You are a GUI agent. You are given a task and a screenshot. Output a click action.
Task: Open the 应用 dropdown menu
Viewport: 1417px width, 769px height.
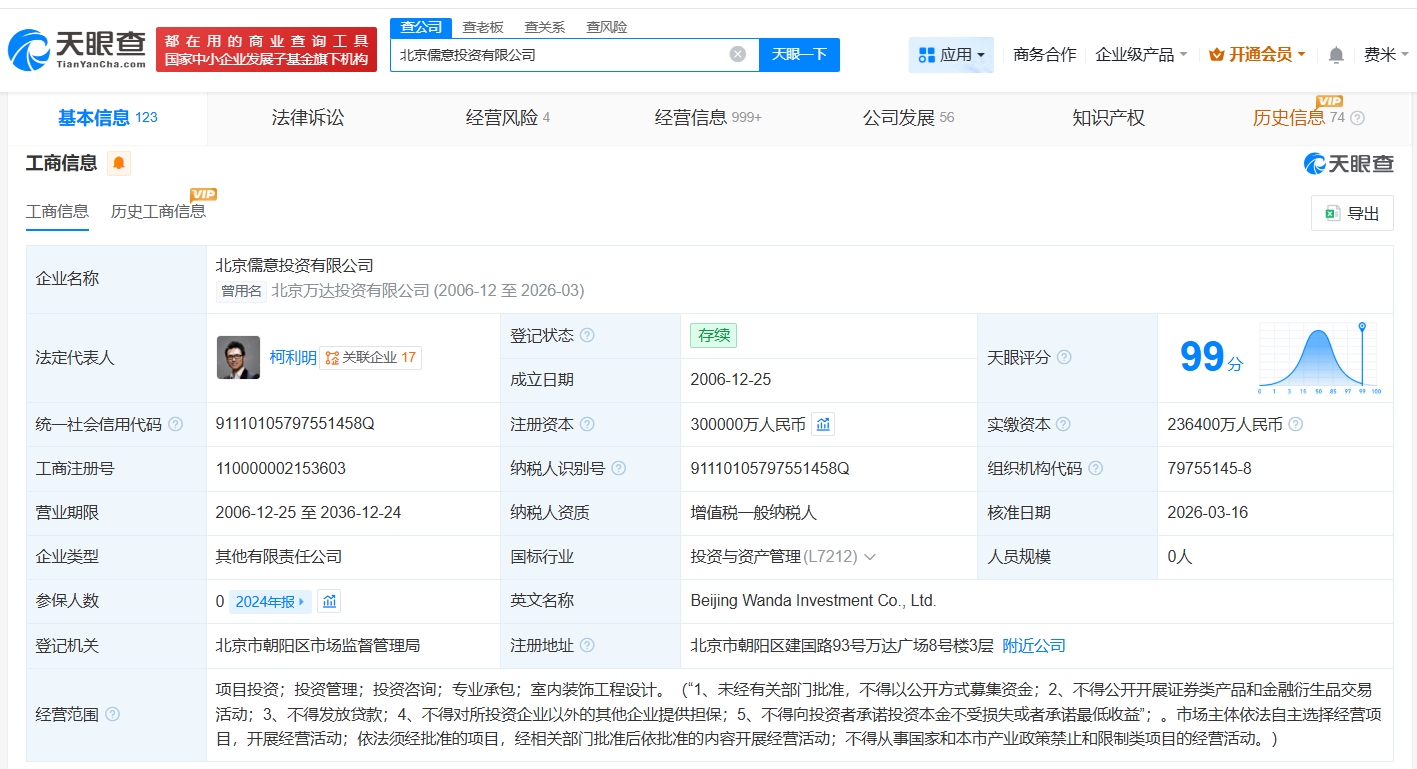(x=951, y=55)
